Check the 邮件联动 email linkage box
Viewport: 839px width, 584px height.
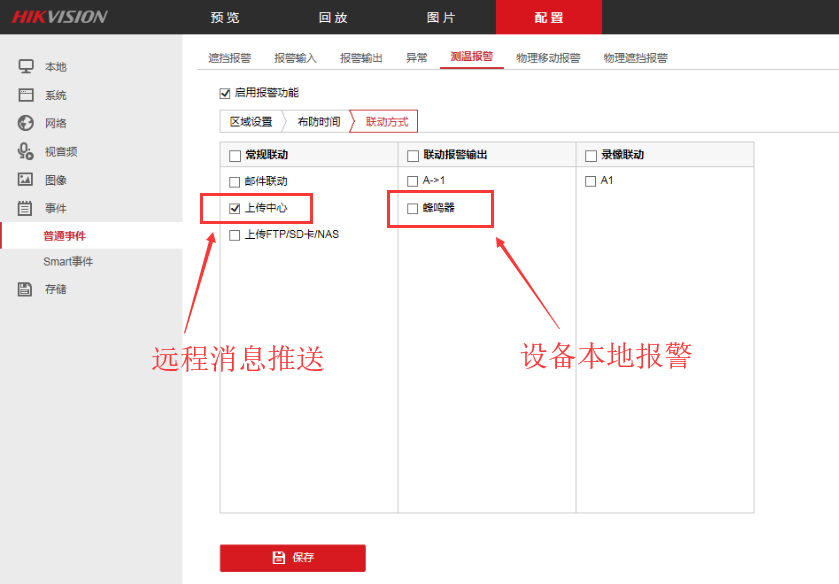235,181
